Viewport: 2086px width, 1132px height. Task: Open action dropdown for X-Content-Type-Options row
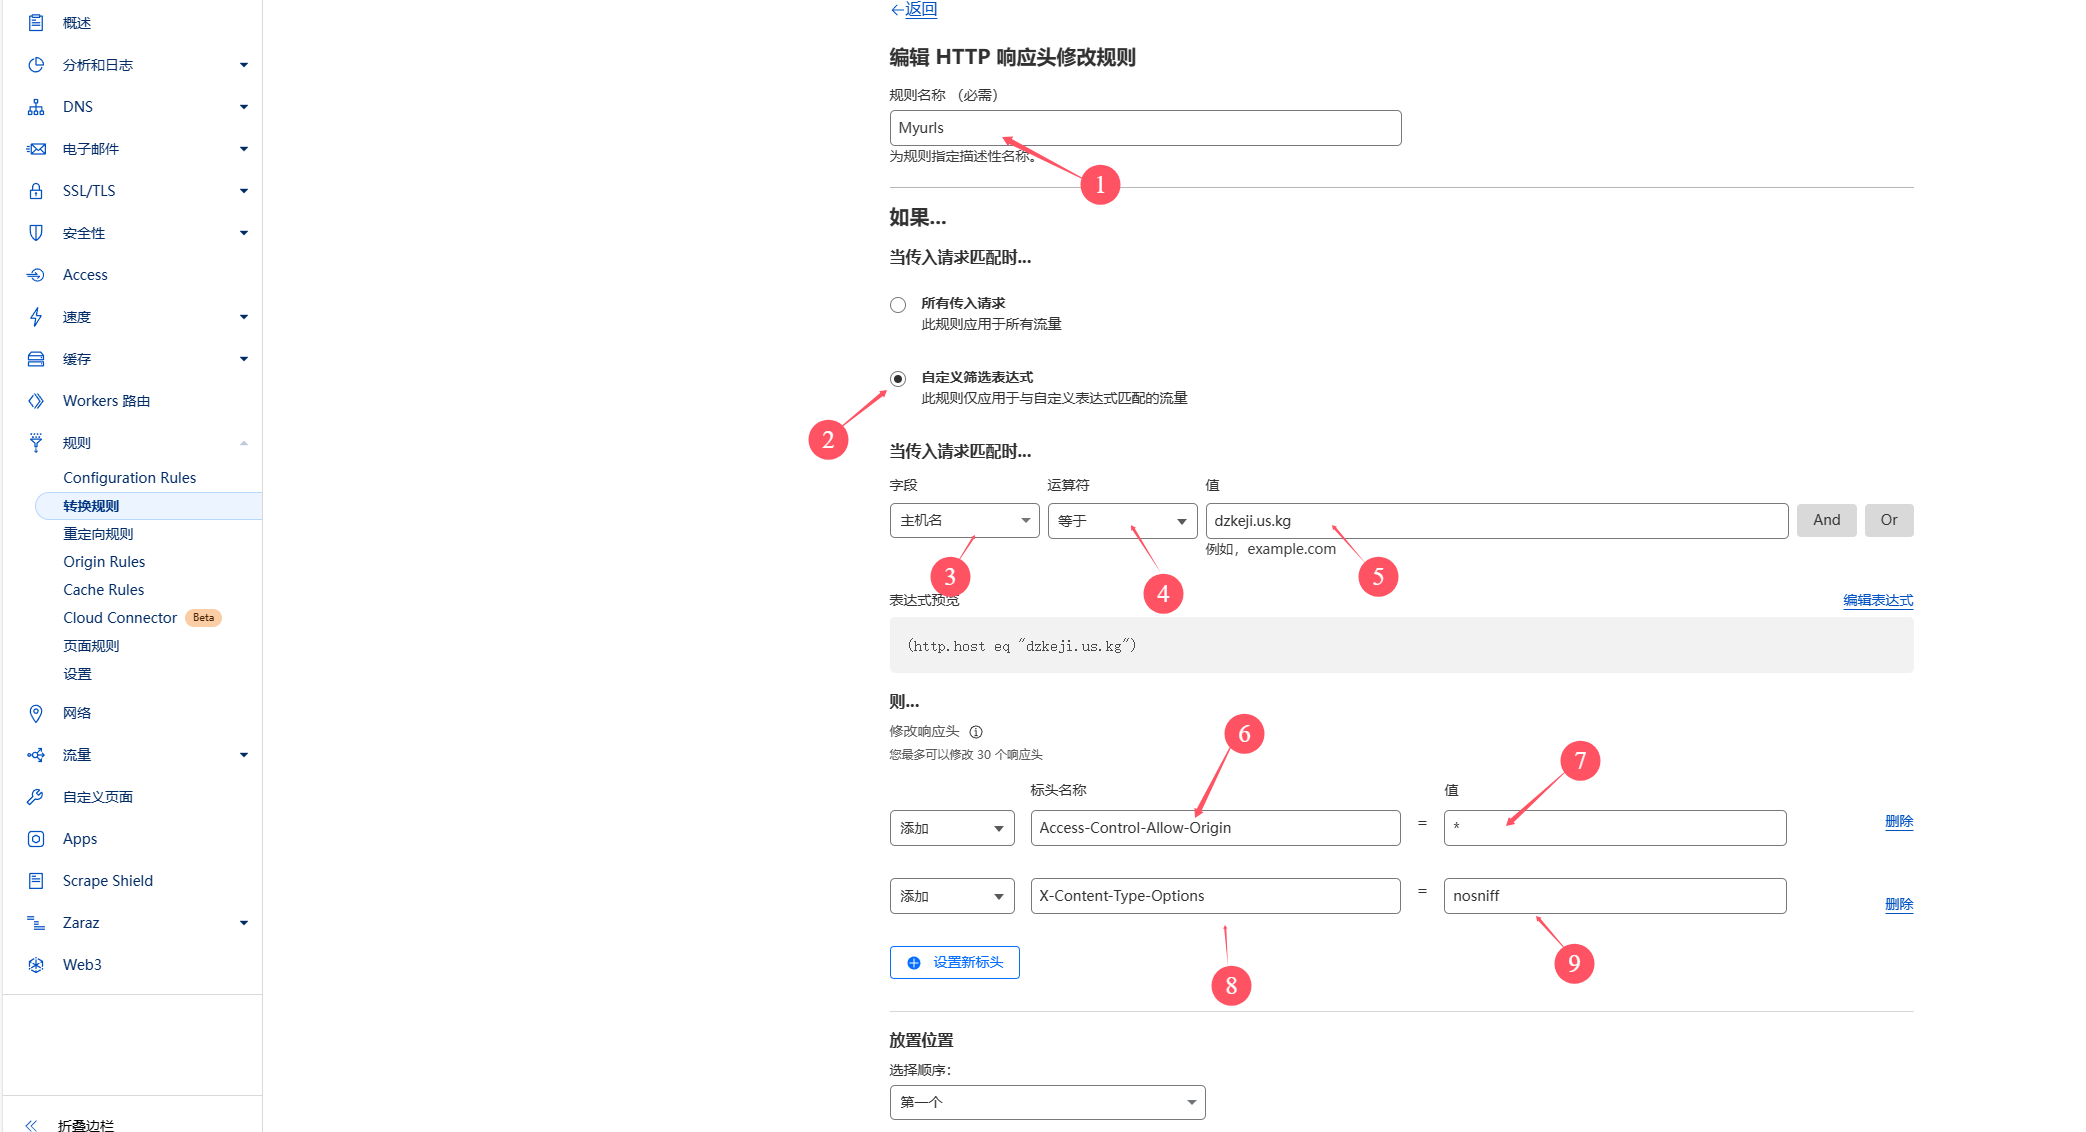[x=952, y=896]
